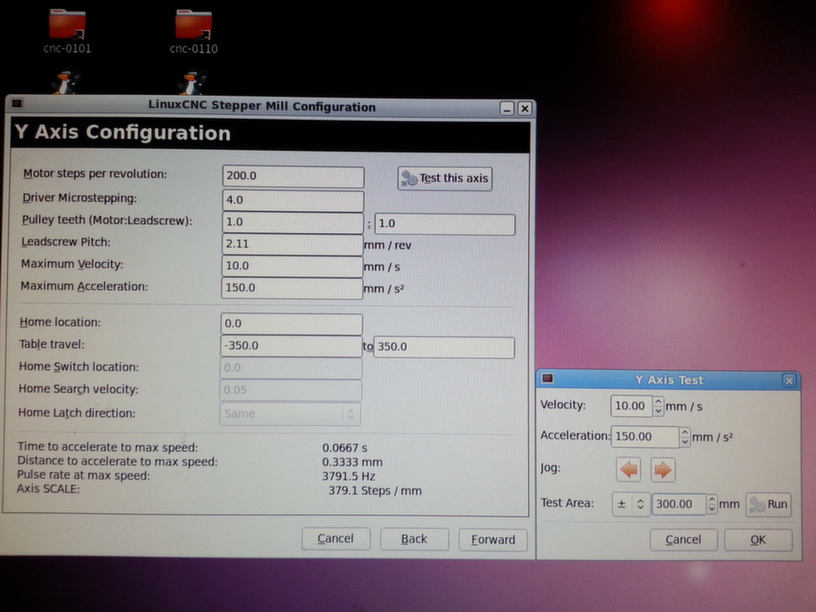
Task: Close the LinuxCNC configuration window
Action: pos(525,108)
